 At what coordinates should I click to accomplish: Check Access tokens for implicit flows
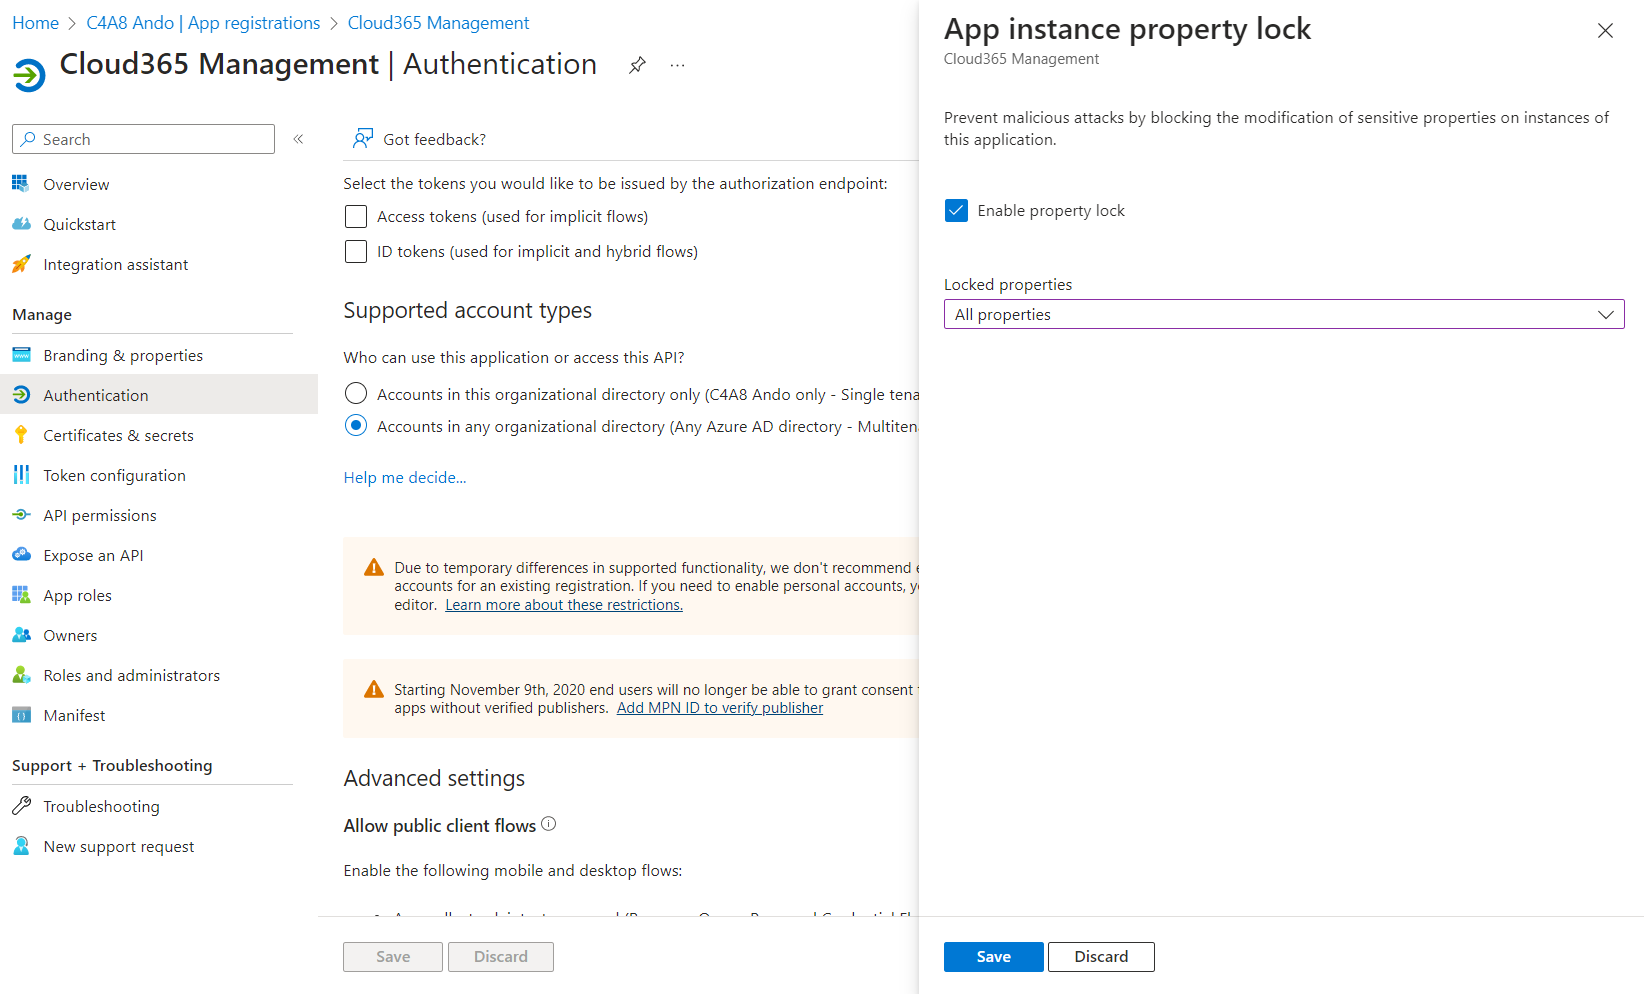click(x=356, y=216)
